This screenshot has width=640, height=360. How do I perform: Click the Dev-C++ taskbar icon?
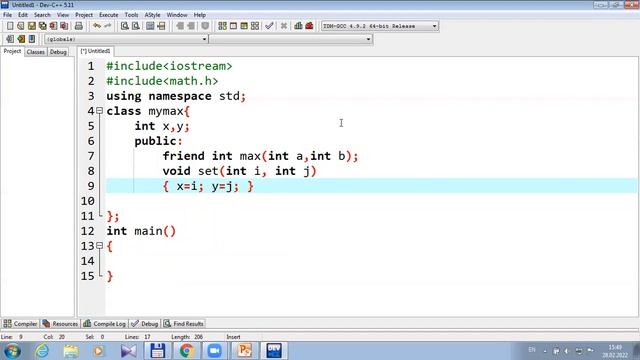274,351
